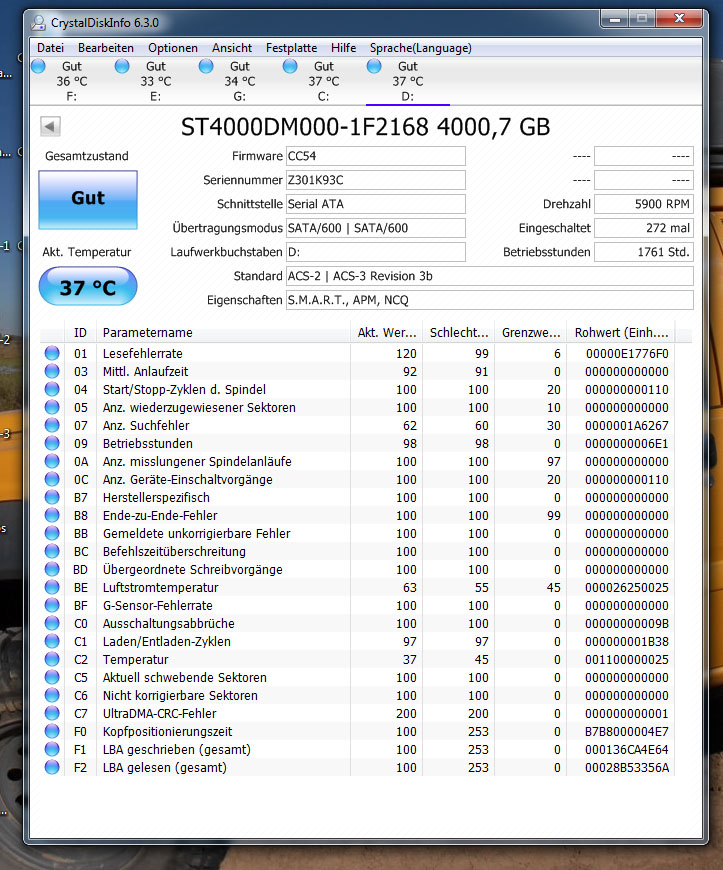Open the Bearbeiten menu
The height and width of the screenshot is (870, 723).
[105, 48]
